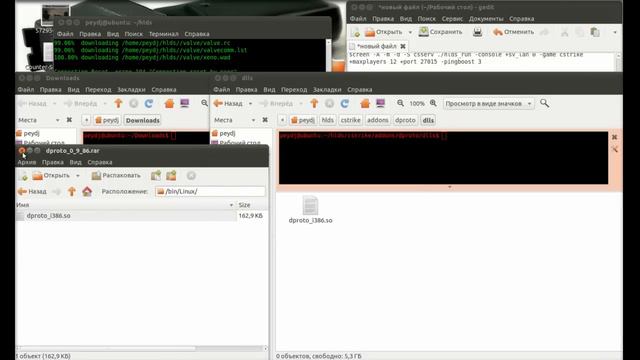Click the zoom in icon in dlls window
The width and height of the screenshot is (640, 360).
coord(433,104)
